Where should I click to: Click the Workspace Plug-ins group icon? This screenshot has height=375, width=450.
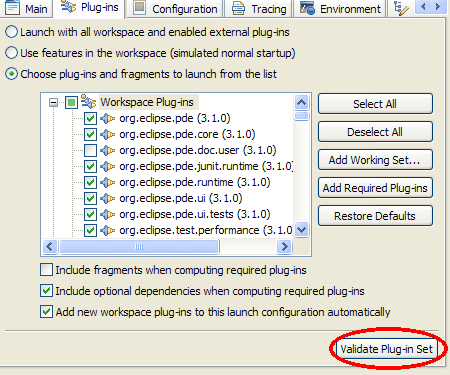pos(89,102)
